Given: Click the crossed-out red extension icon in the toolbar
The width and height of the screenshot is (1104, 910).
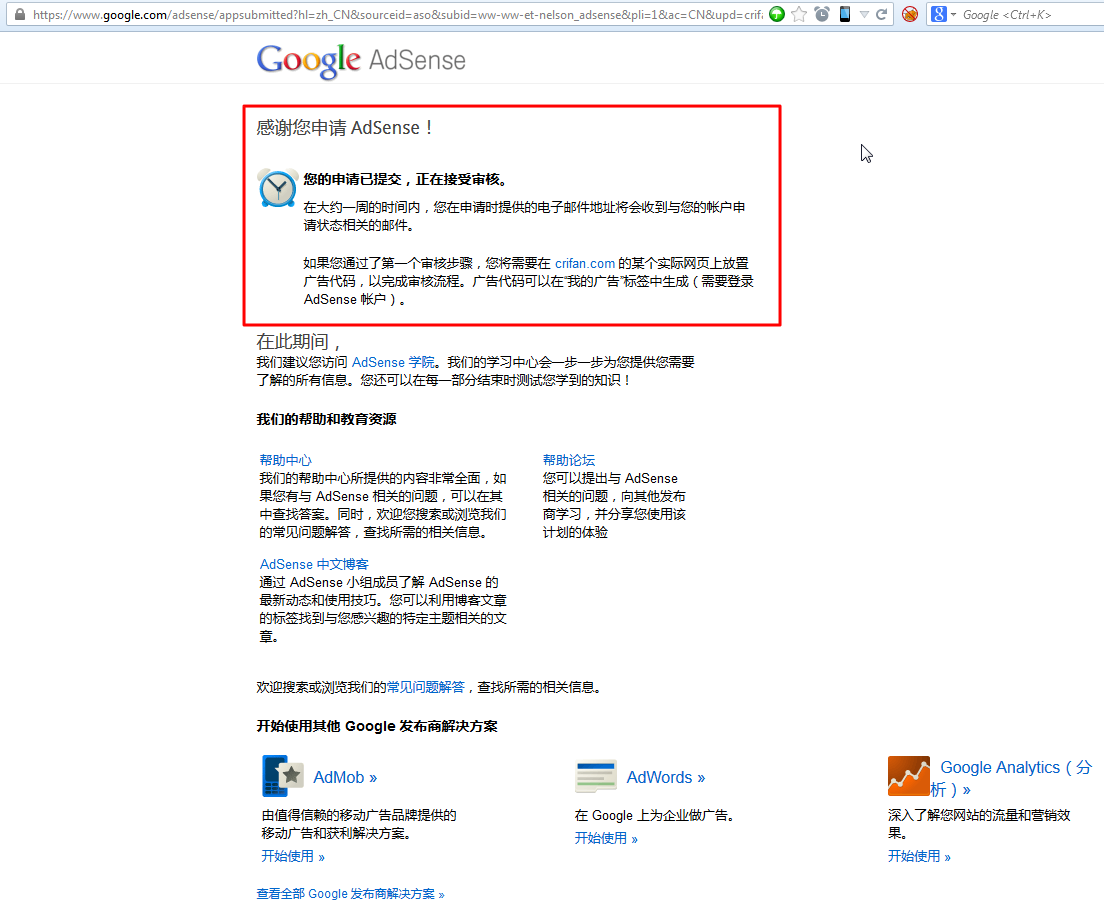Looking at the screenshot, I should (x=910, y=14).
